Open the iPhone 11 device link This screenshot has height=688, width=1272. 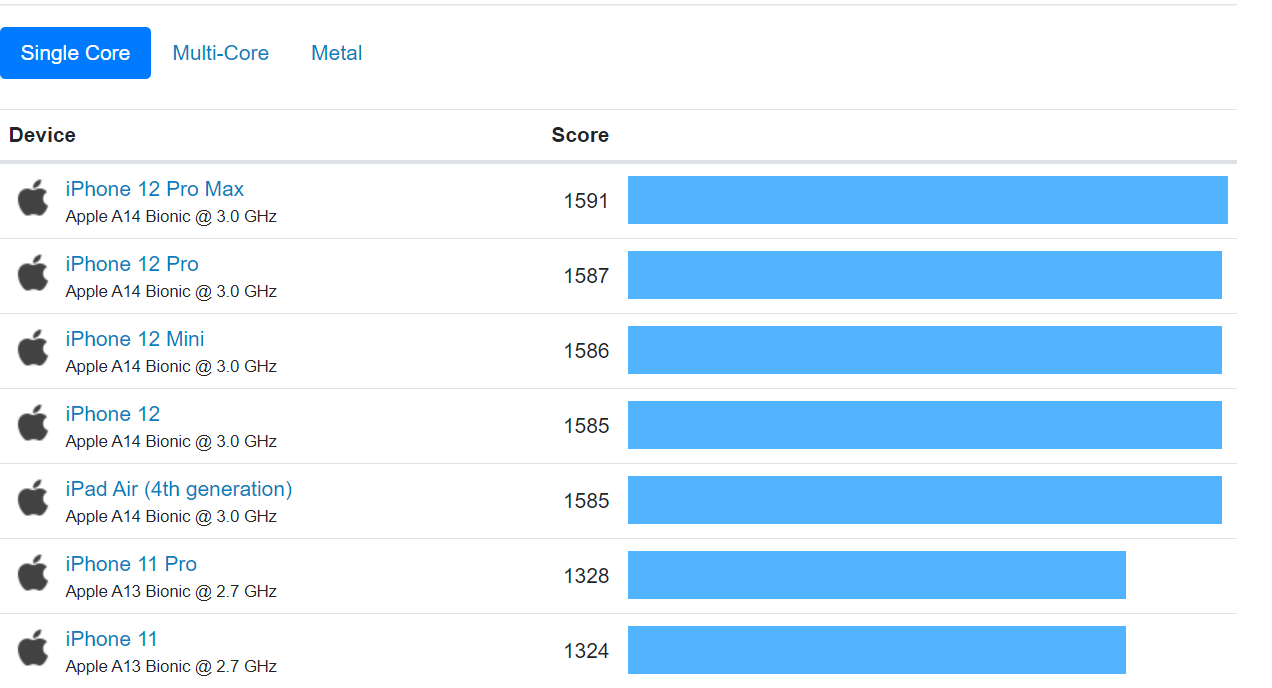click(111, 639)
